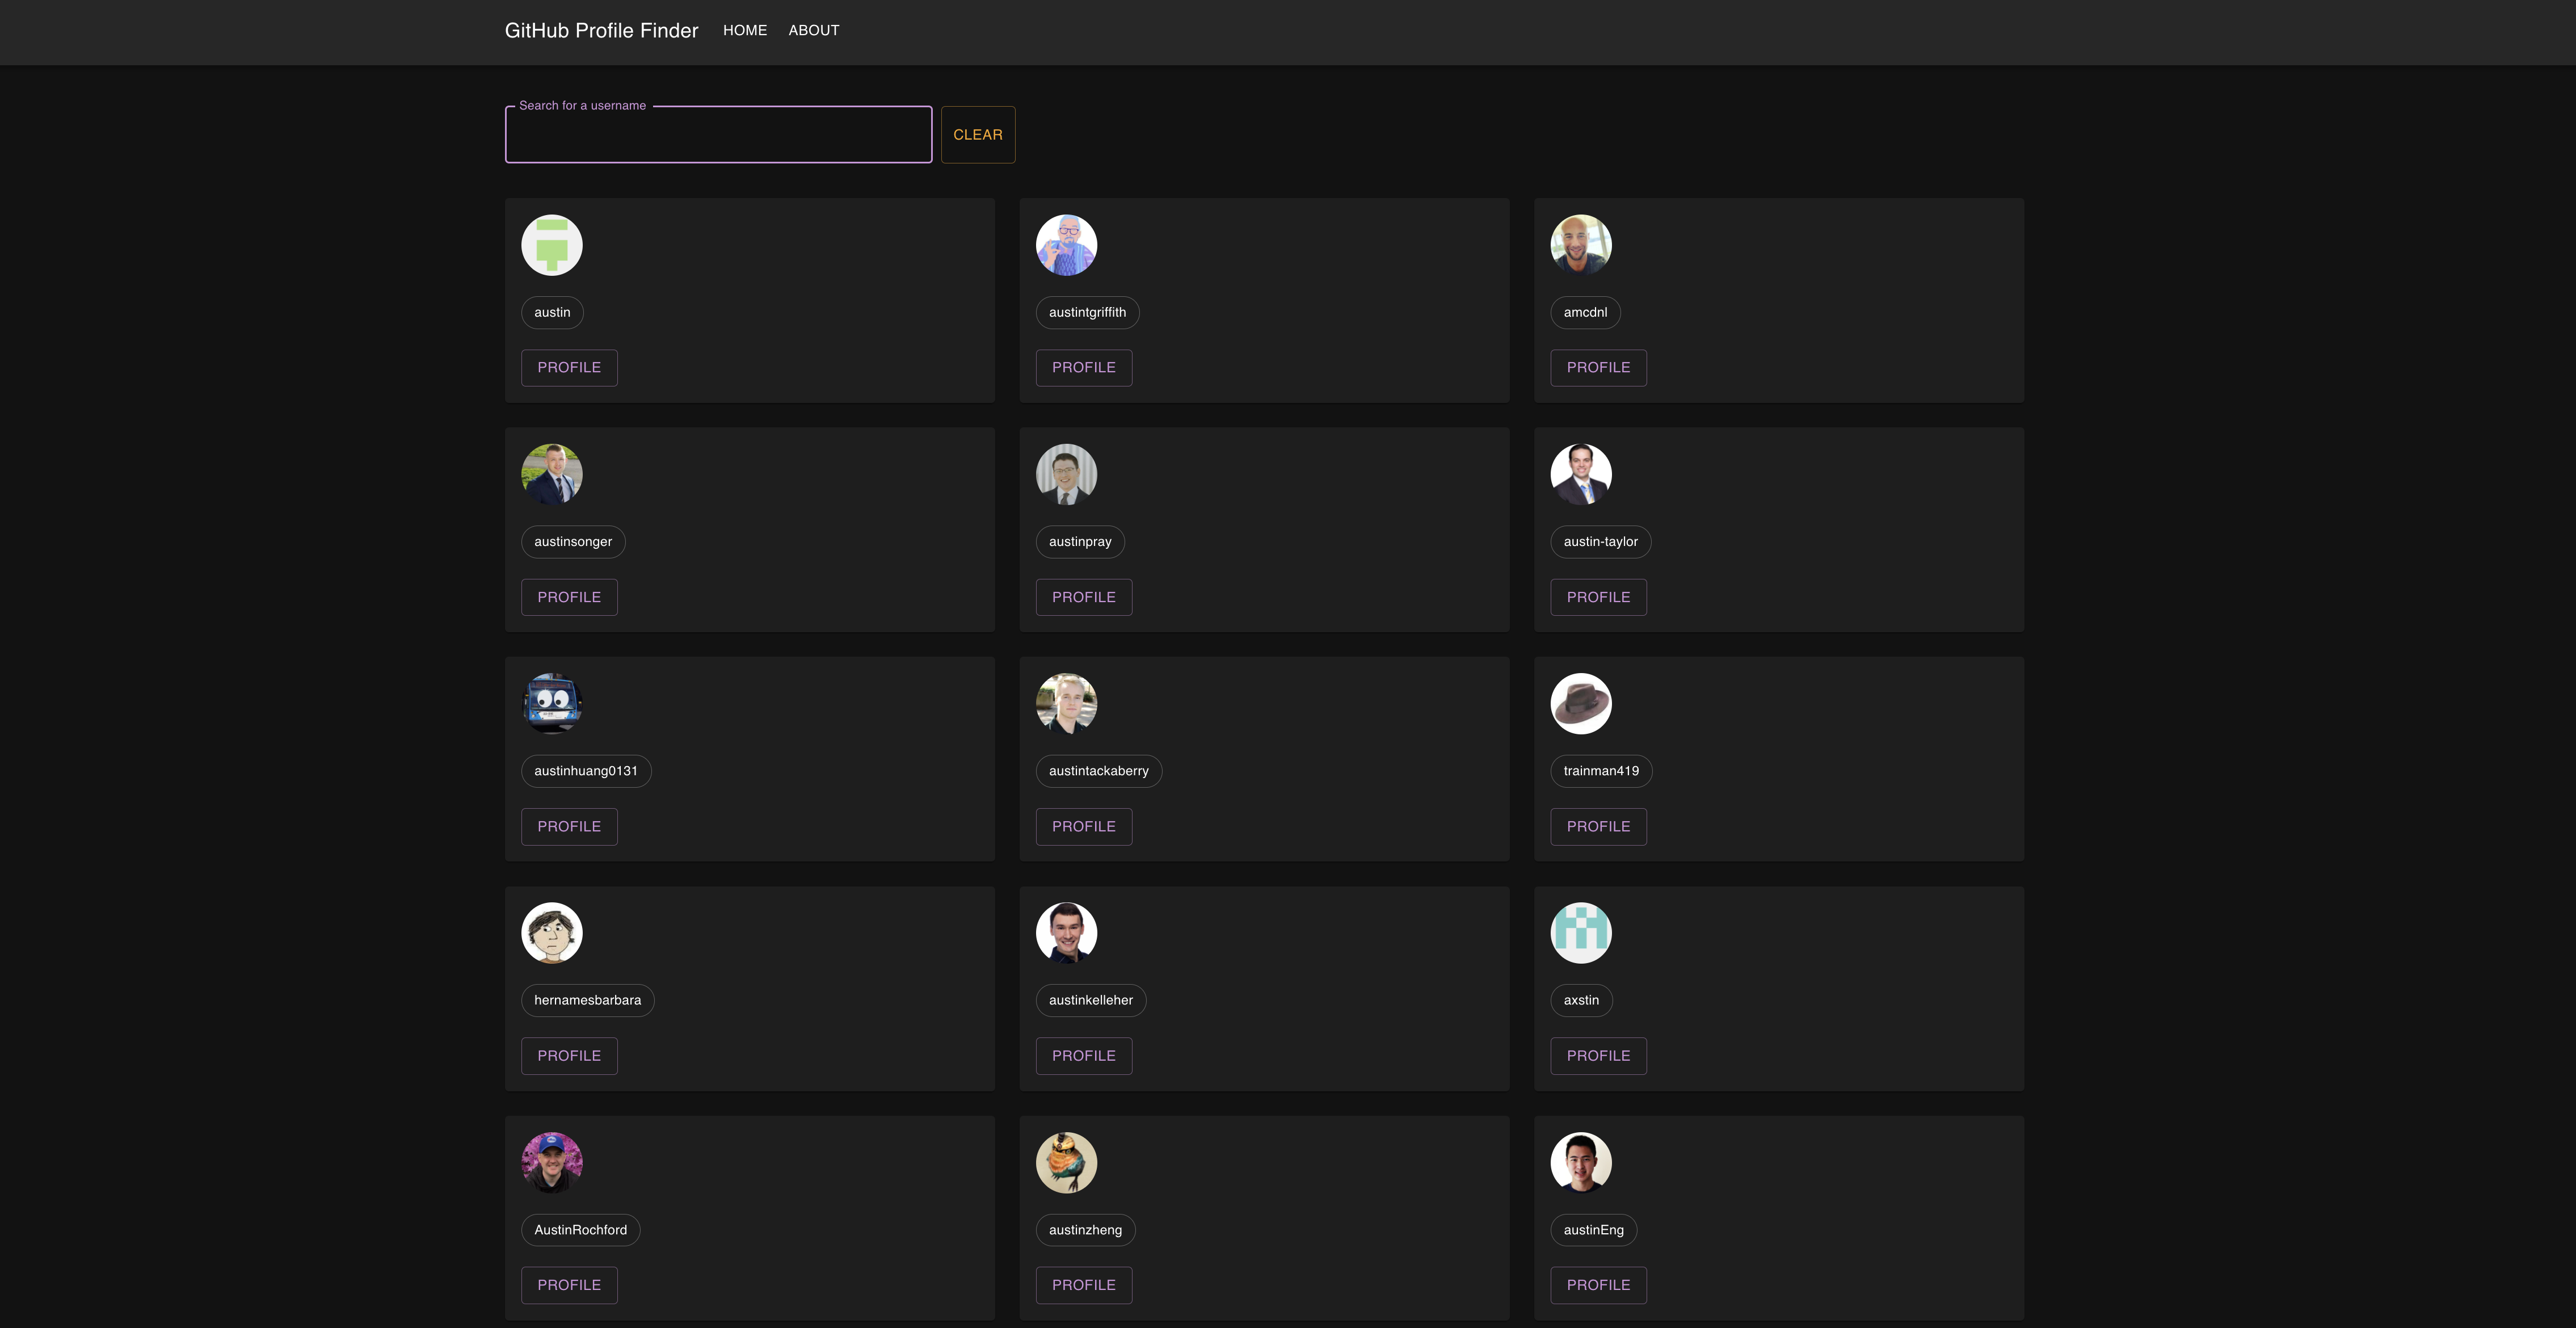2576x1328 pixels.
Task: Open austinpray's PROFILE button
Action: pyautogui.click(x=1083, y=597)
